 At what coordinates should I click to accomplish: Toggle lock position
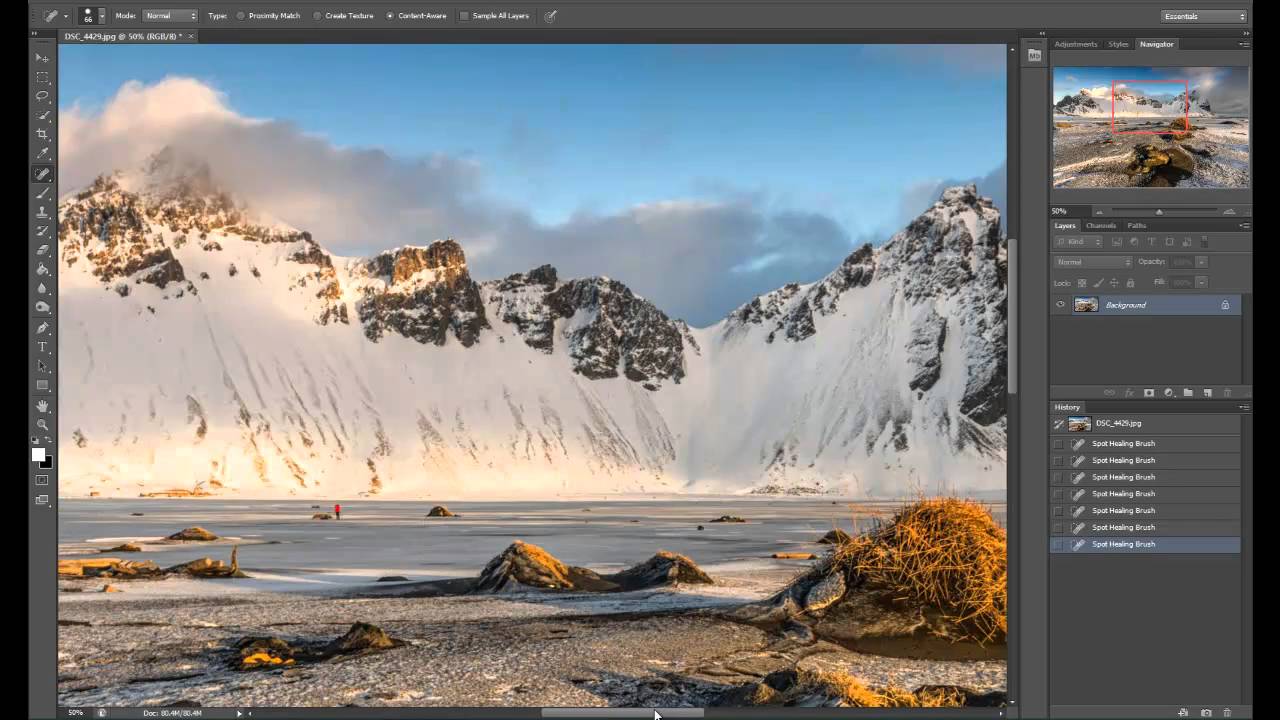point(1114,283)
